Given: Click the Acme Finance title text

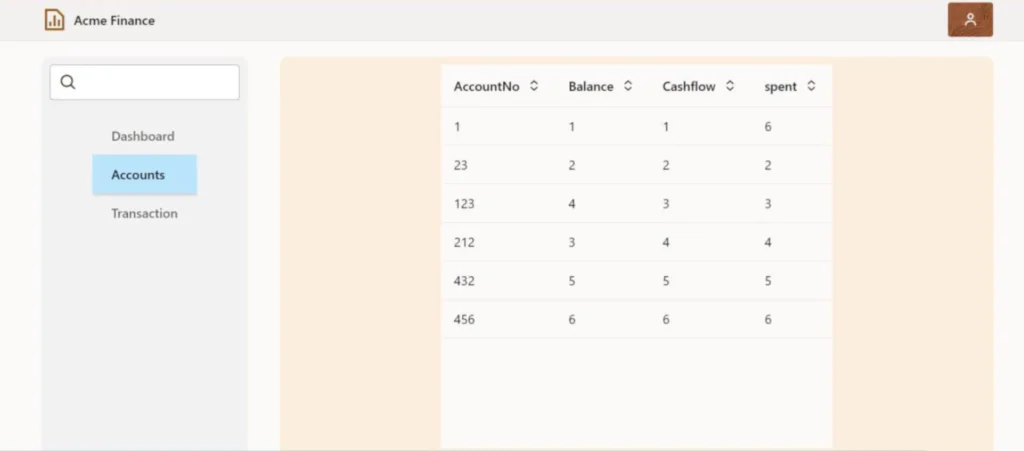Looking at the screenshot, I should (x=114, y=20).
